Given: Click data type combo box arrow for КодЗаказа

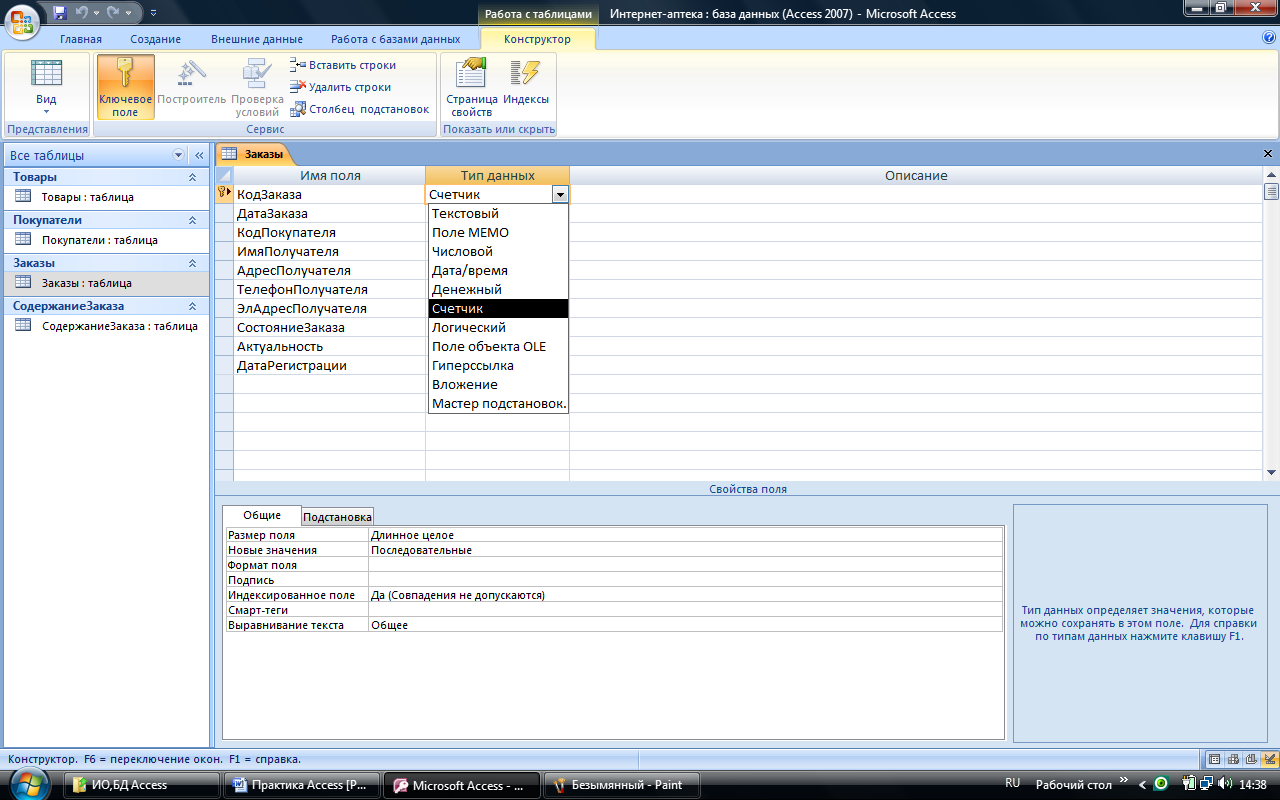Looking at the screenshot, I should point(560,195).
